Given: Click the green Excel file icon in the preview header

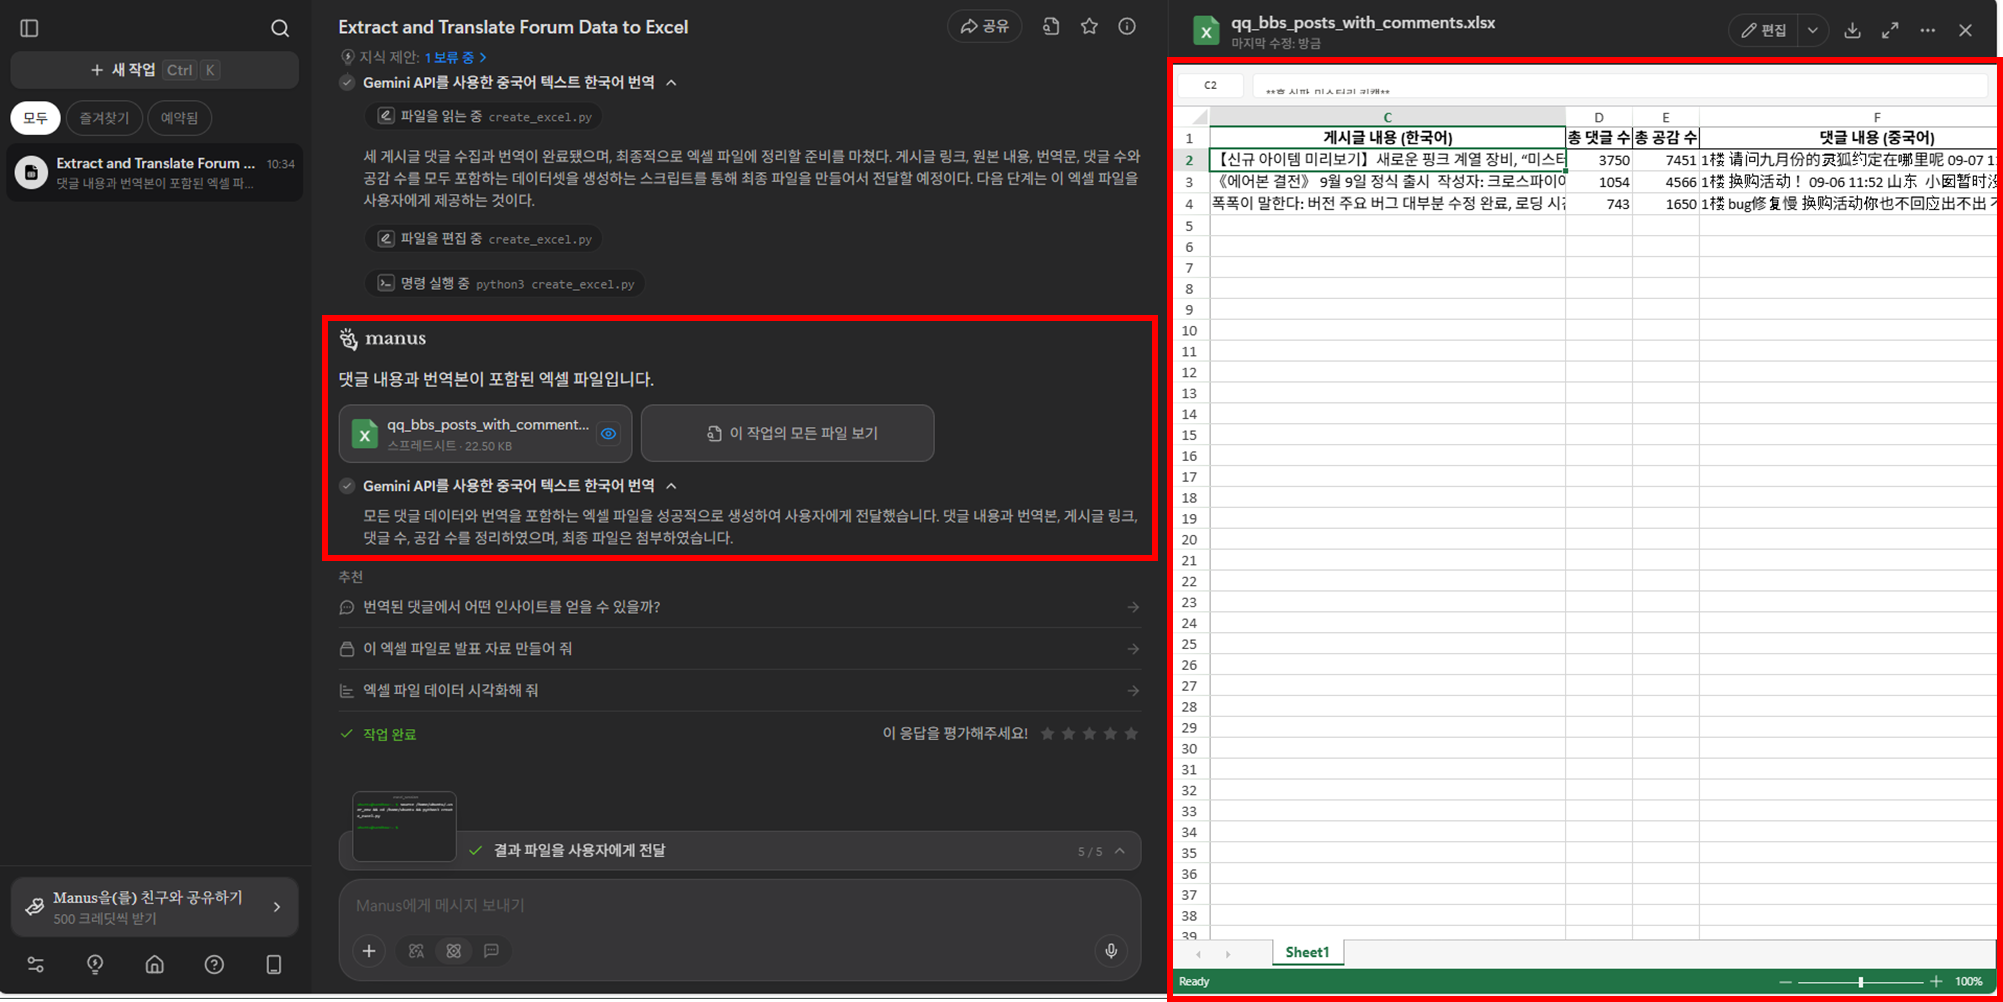Looking at the screenshot, I should pyautogui.click(x=1207, y=30).
